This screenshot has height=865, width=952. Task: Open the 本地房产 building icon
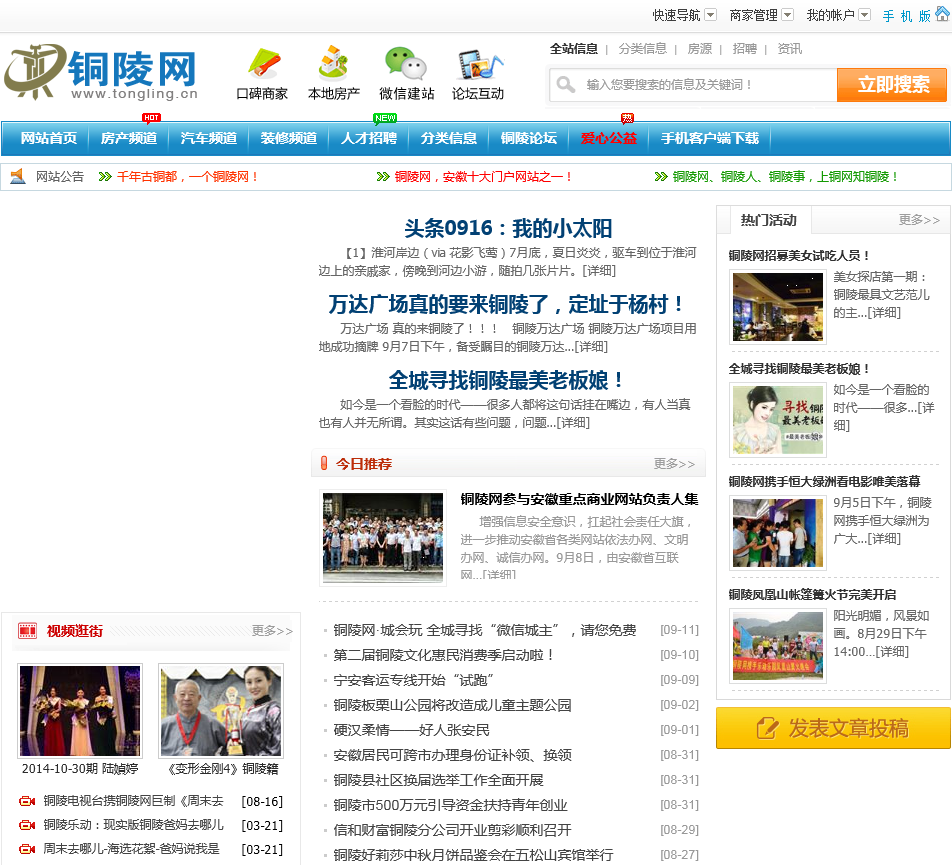point(333,63)
